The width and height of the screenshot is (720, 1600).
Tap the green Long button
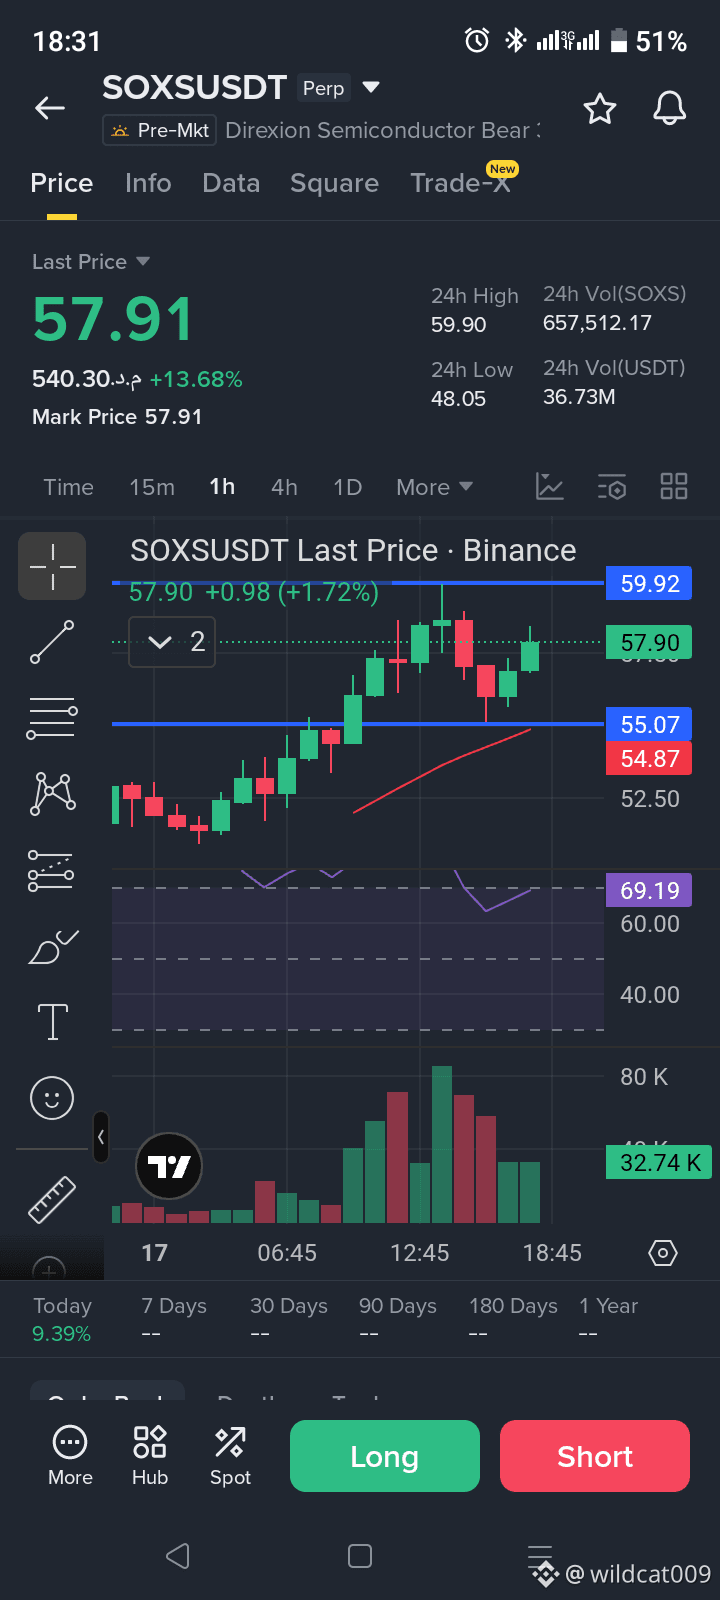pos(385,1456)
